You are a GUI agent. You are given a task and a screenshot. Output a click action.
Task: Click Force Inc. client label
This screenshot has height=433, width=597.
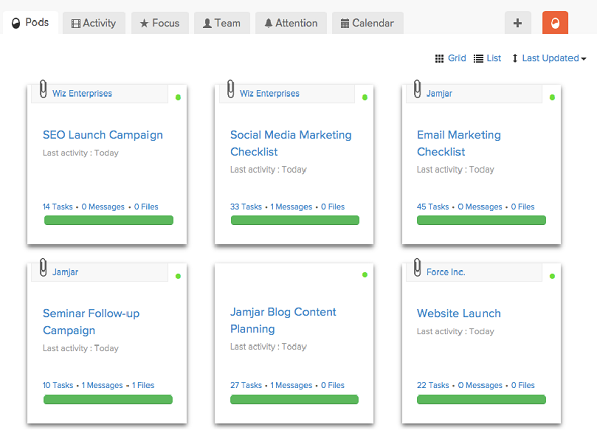tap(445, 272)
